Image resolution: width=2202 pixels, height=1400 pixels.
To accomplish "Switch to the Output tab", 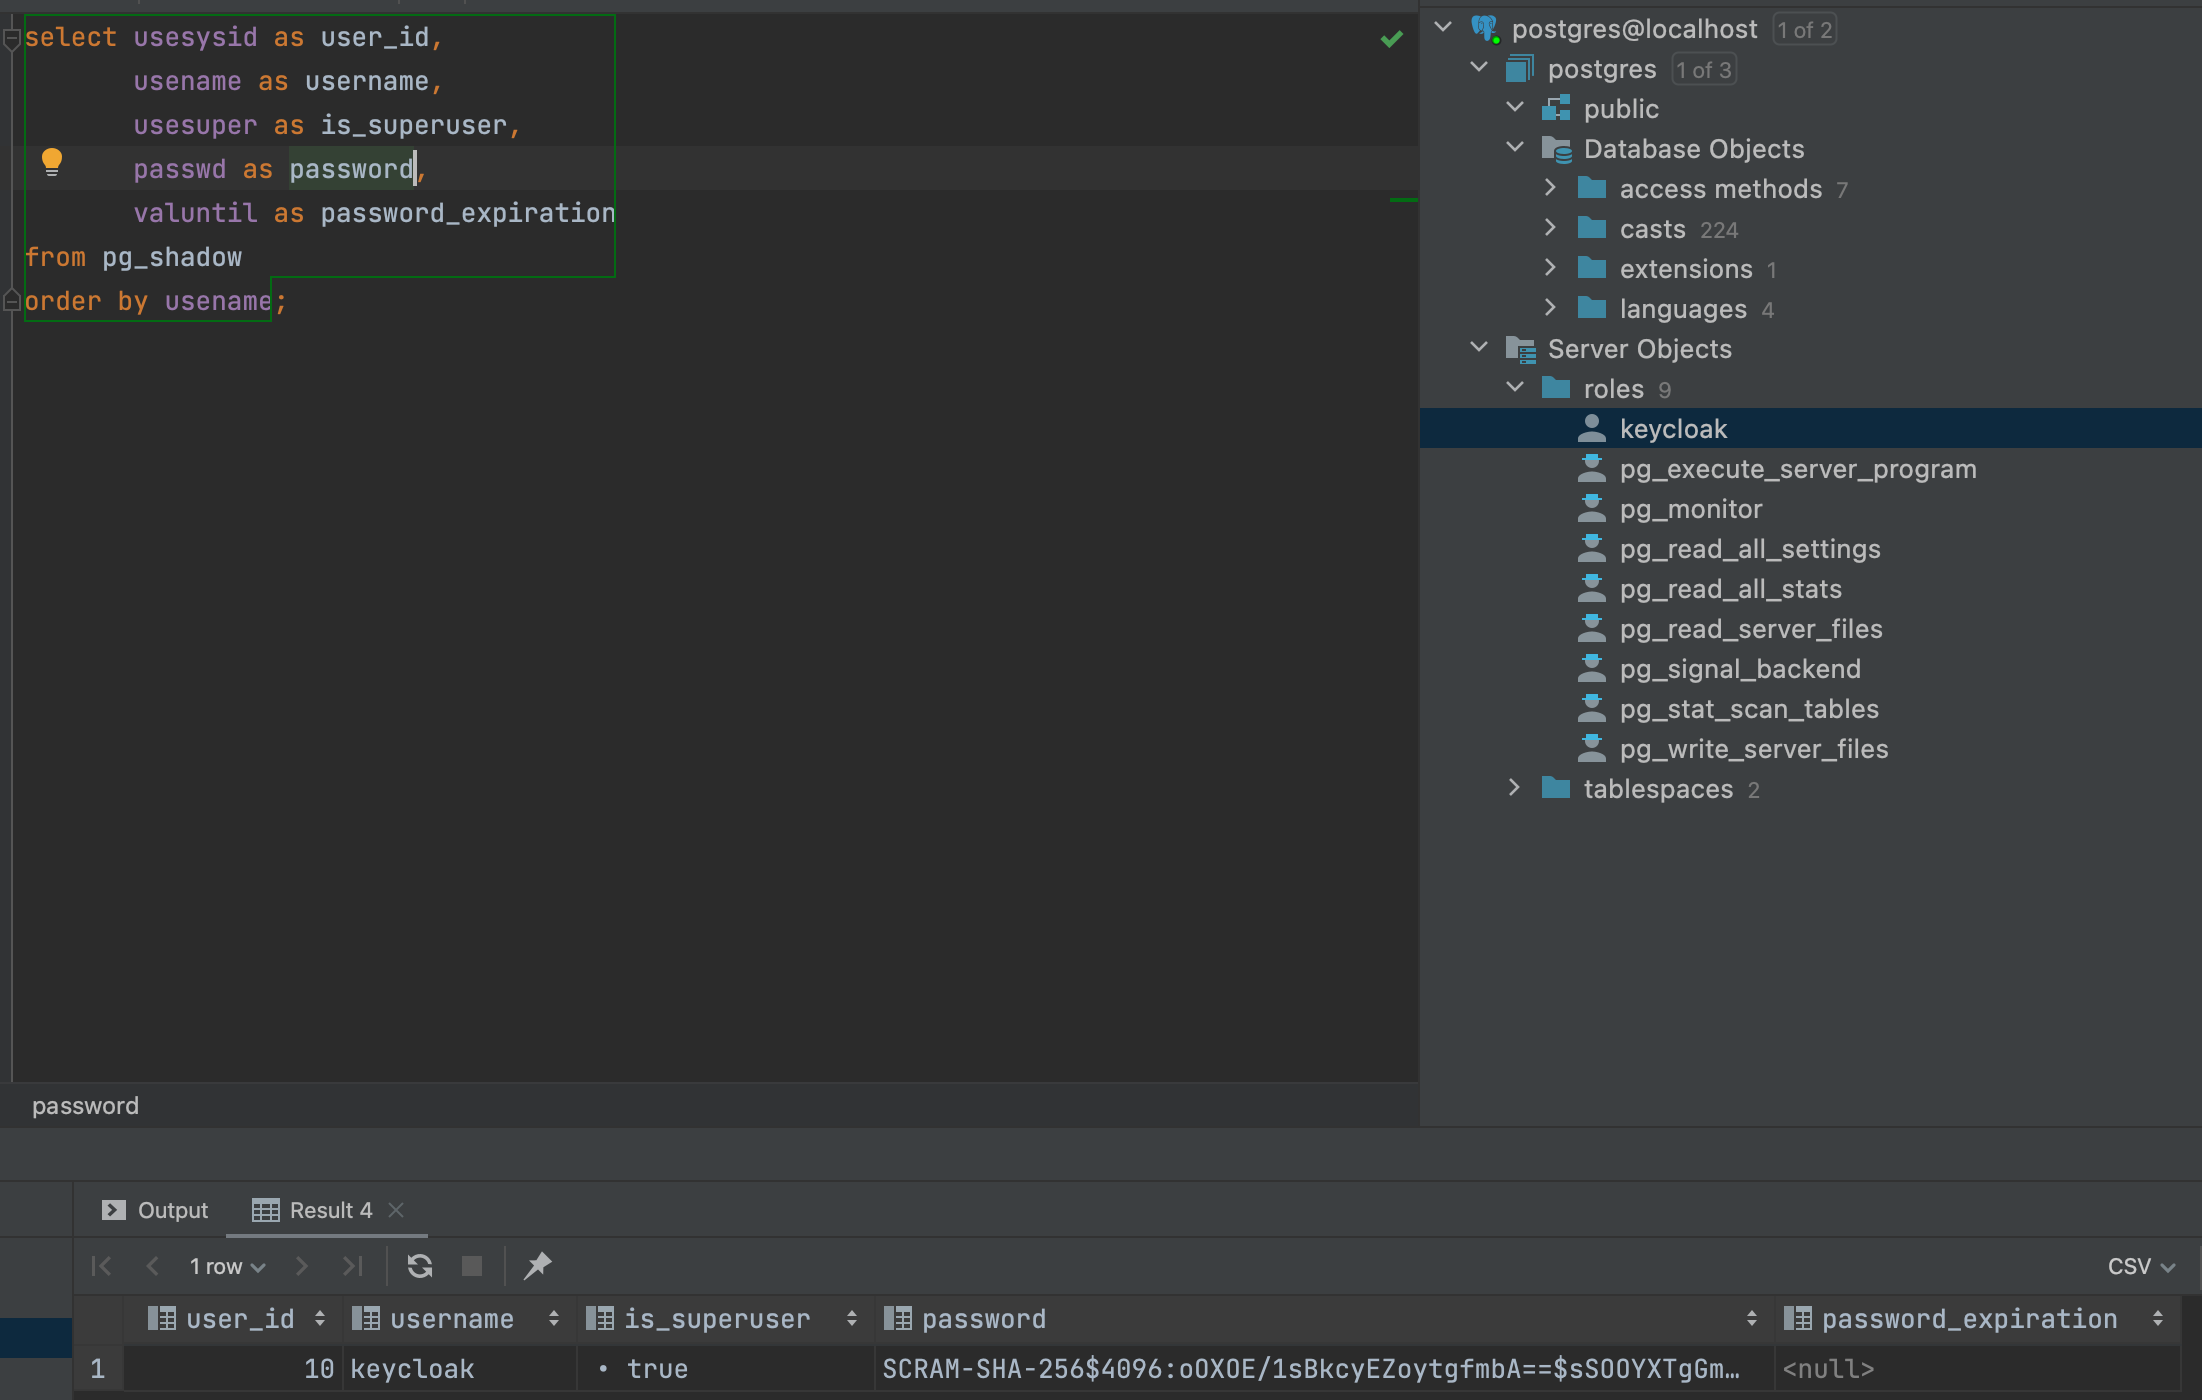I will [173, 1210].
